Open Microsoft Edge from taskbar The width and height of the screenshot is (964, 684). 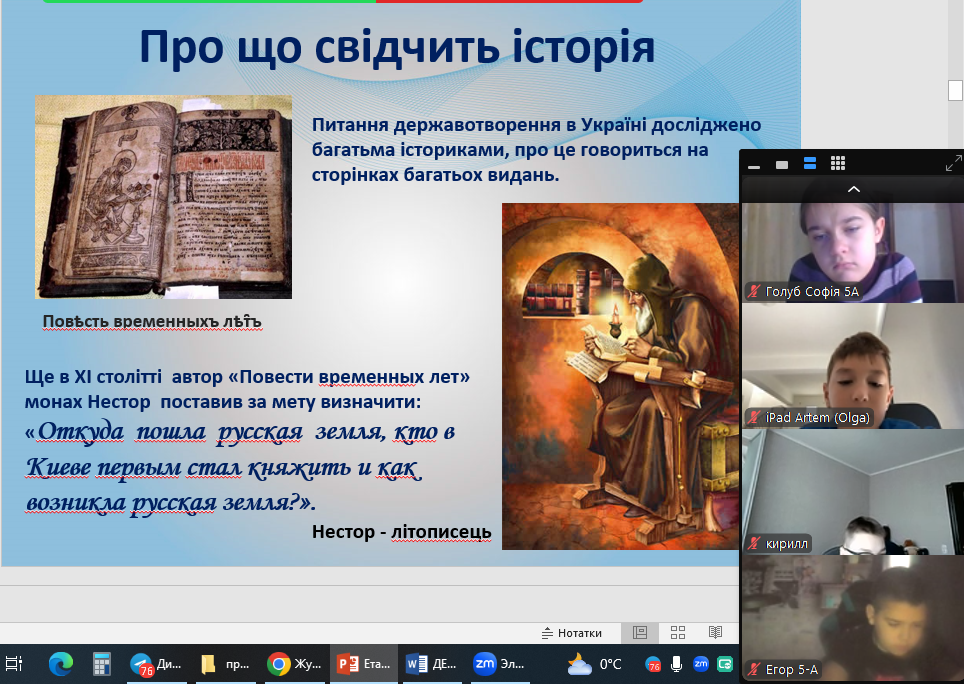(60, 664)
